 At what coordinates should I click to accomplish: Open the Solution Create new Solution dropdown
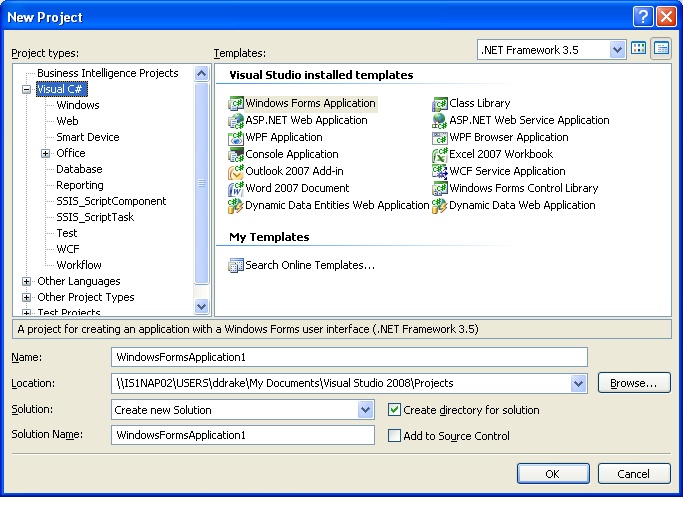(x=365, y=410)
